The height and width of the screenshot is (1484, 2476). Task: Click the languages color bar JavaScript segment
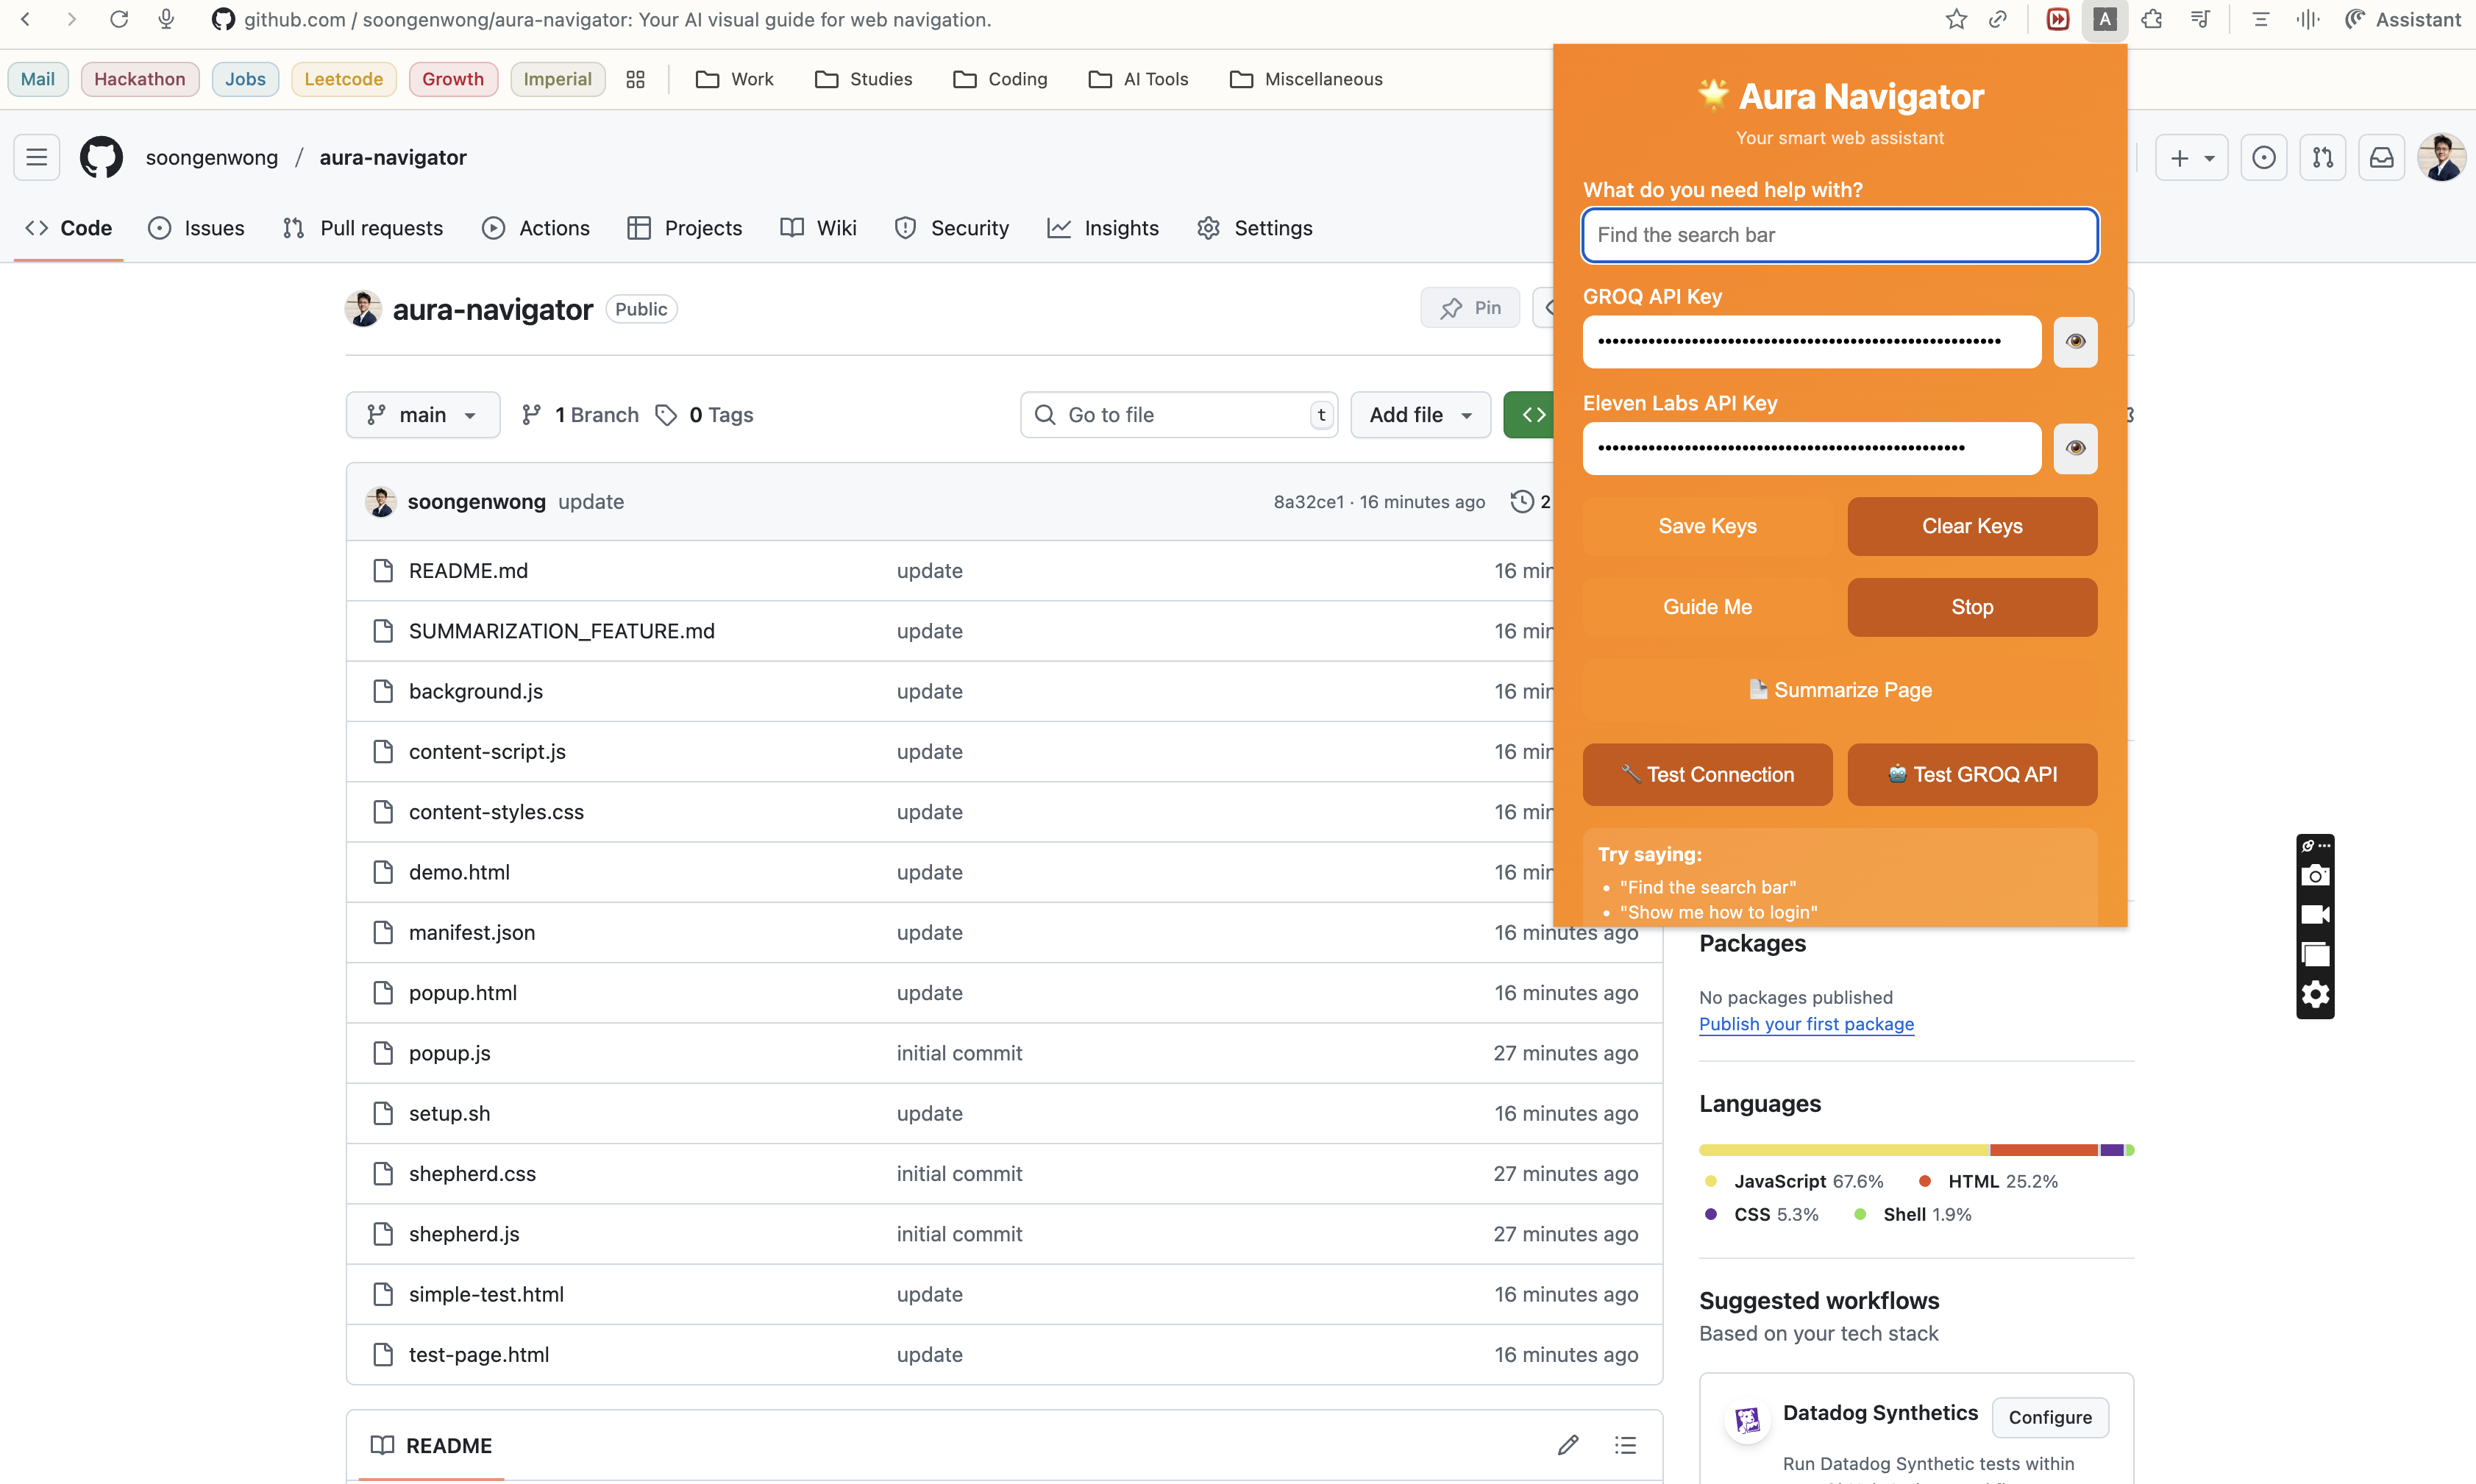pyautogui.click(x=1843, y=1150)
